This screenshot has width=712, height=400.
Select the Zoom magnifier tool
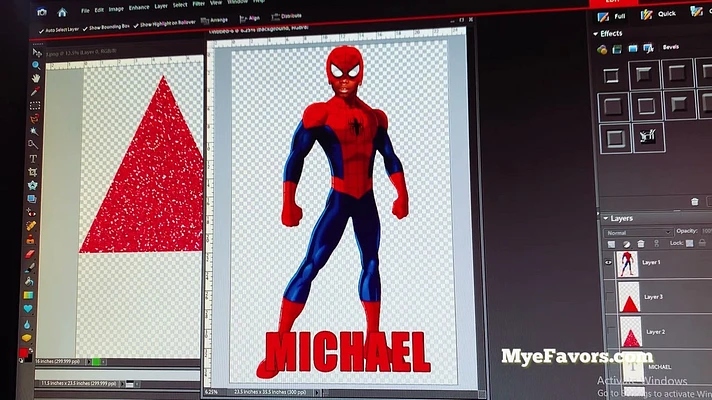(x=36, y=66)
